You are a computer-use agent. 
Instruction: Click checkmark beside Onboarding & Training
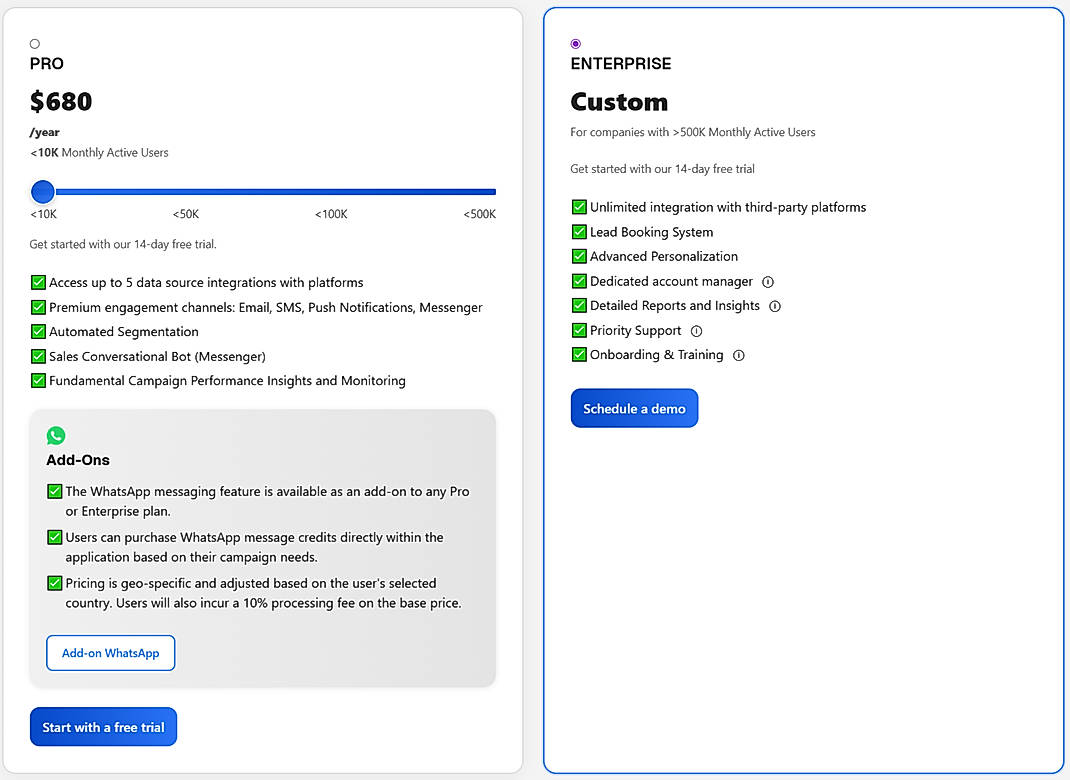(x=579, y=355)
